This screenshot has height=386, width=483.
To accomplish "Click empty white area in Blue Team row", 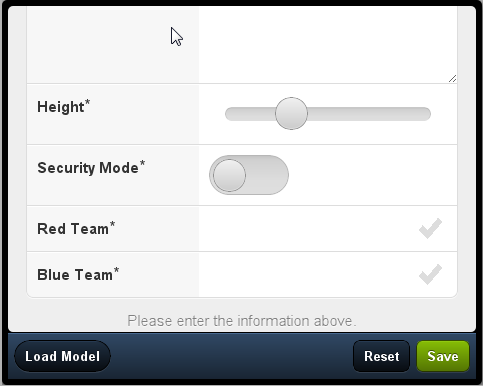I will (x=307, y=275).
